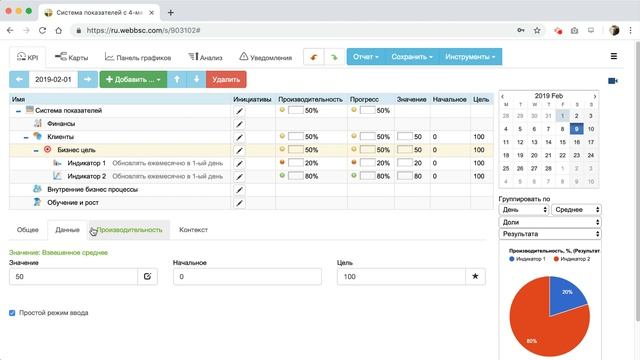The width and height of the screenshot is (640, 360).
Task: Collapse the Система показателей node
Action: click(x=18, y=111)
